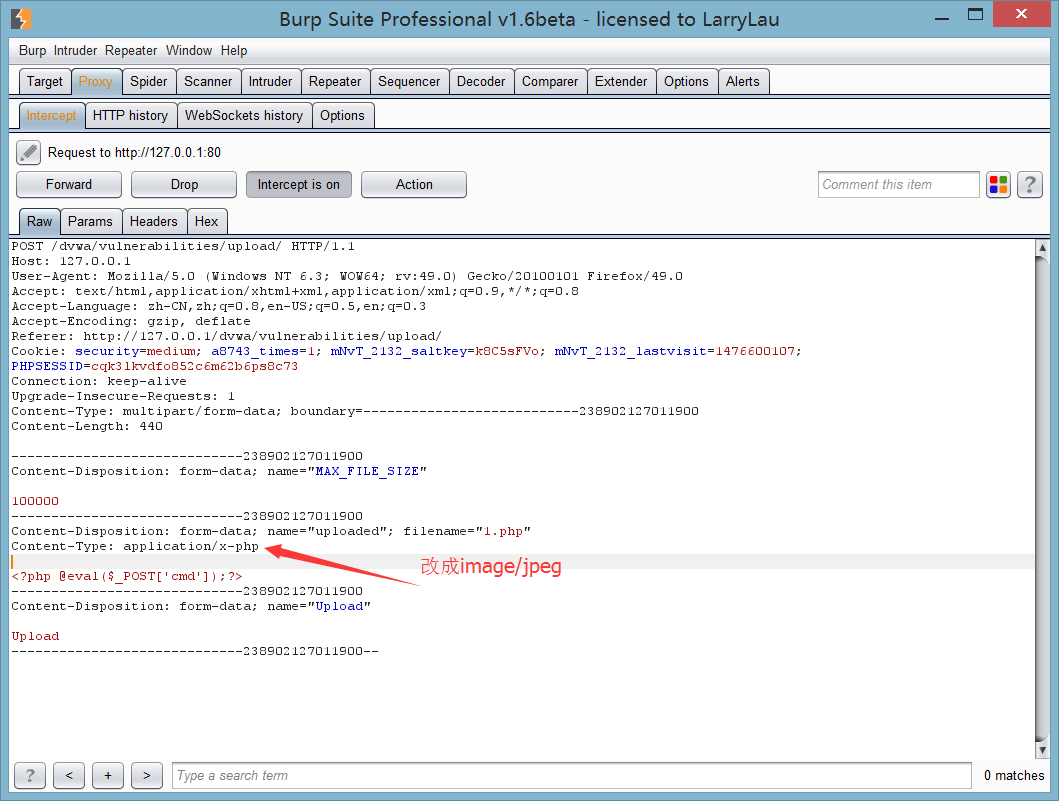Screen dimensions: 1059x801
Task: Click the filename 1.php text
Action: 503,532
